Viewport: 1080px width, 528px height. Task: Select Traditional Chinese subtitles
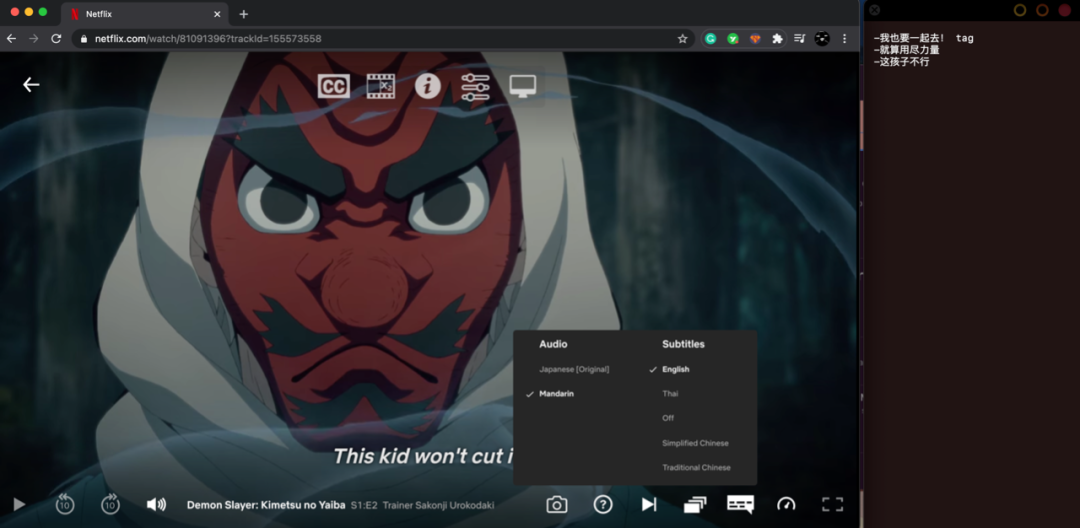[696, 467]
